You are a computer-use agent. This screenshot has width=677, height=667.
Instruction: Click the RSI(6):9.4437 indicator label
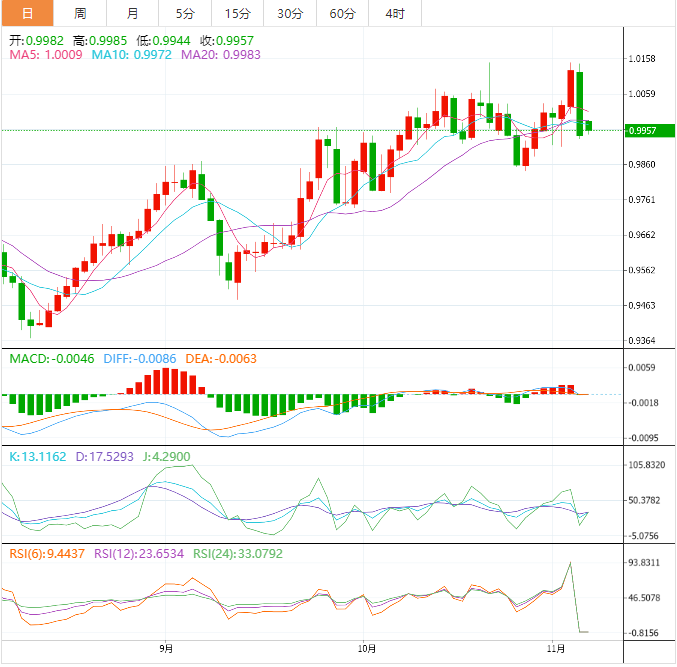click(46, 555)
